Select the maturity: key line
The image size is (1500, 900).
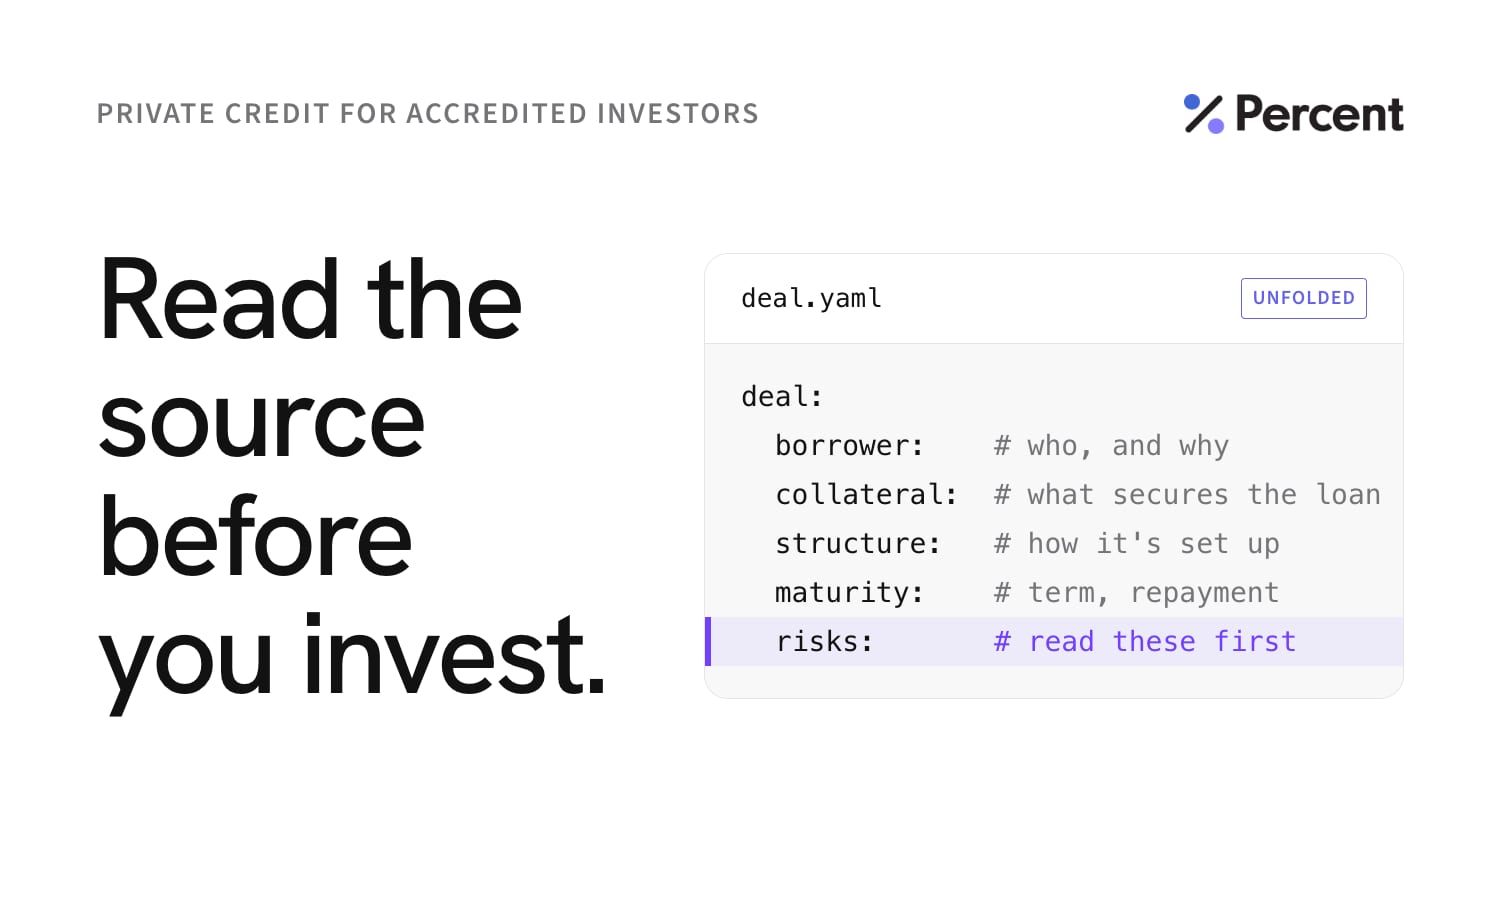pos(850,592)
